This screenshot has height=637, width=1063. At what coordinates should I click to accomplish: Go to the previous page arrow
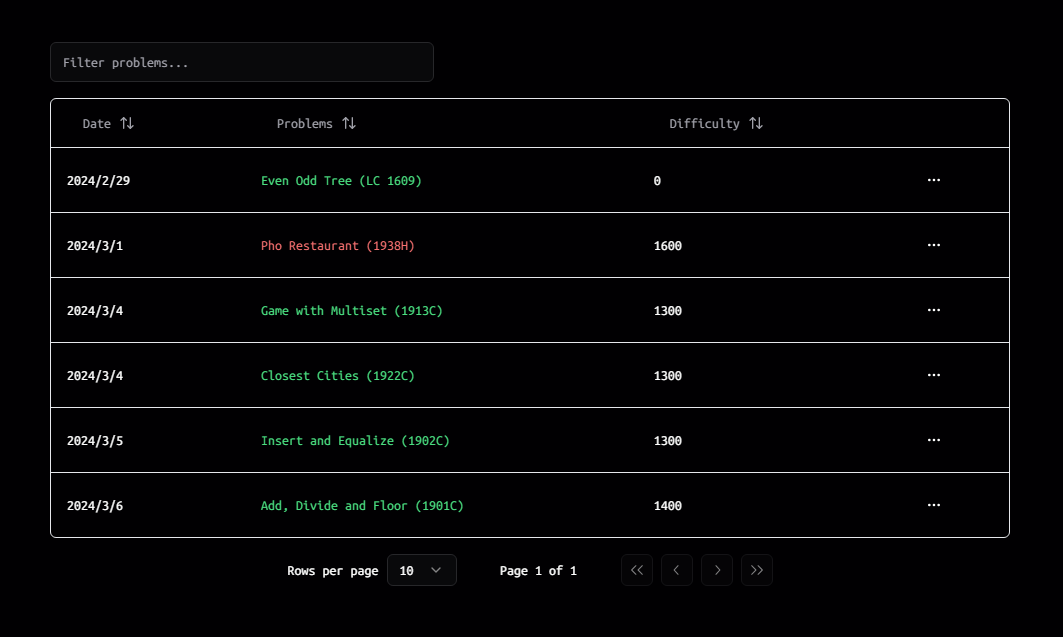coord(676,570)
